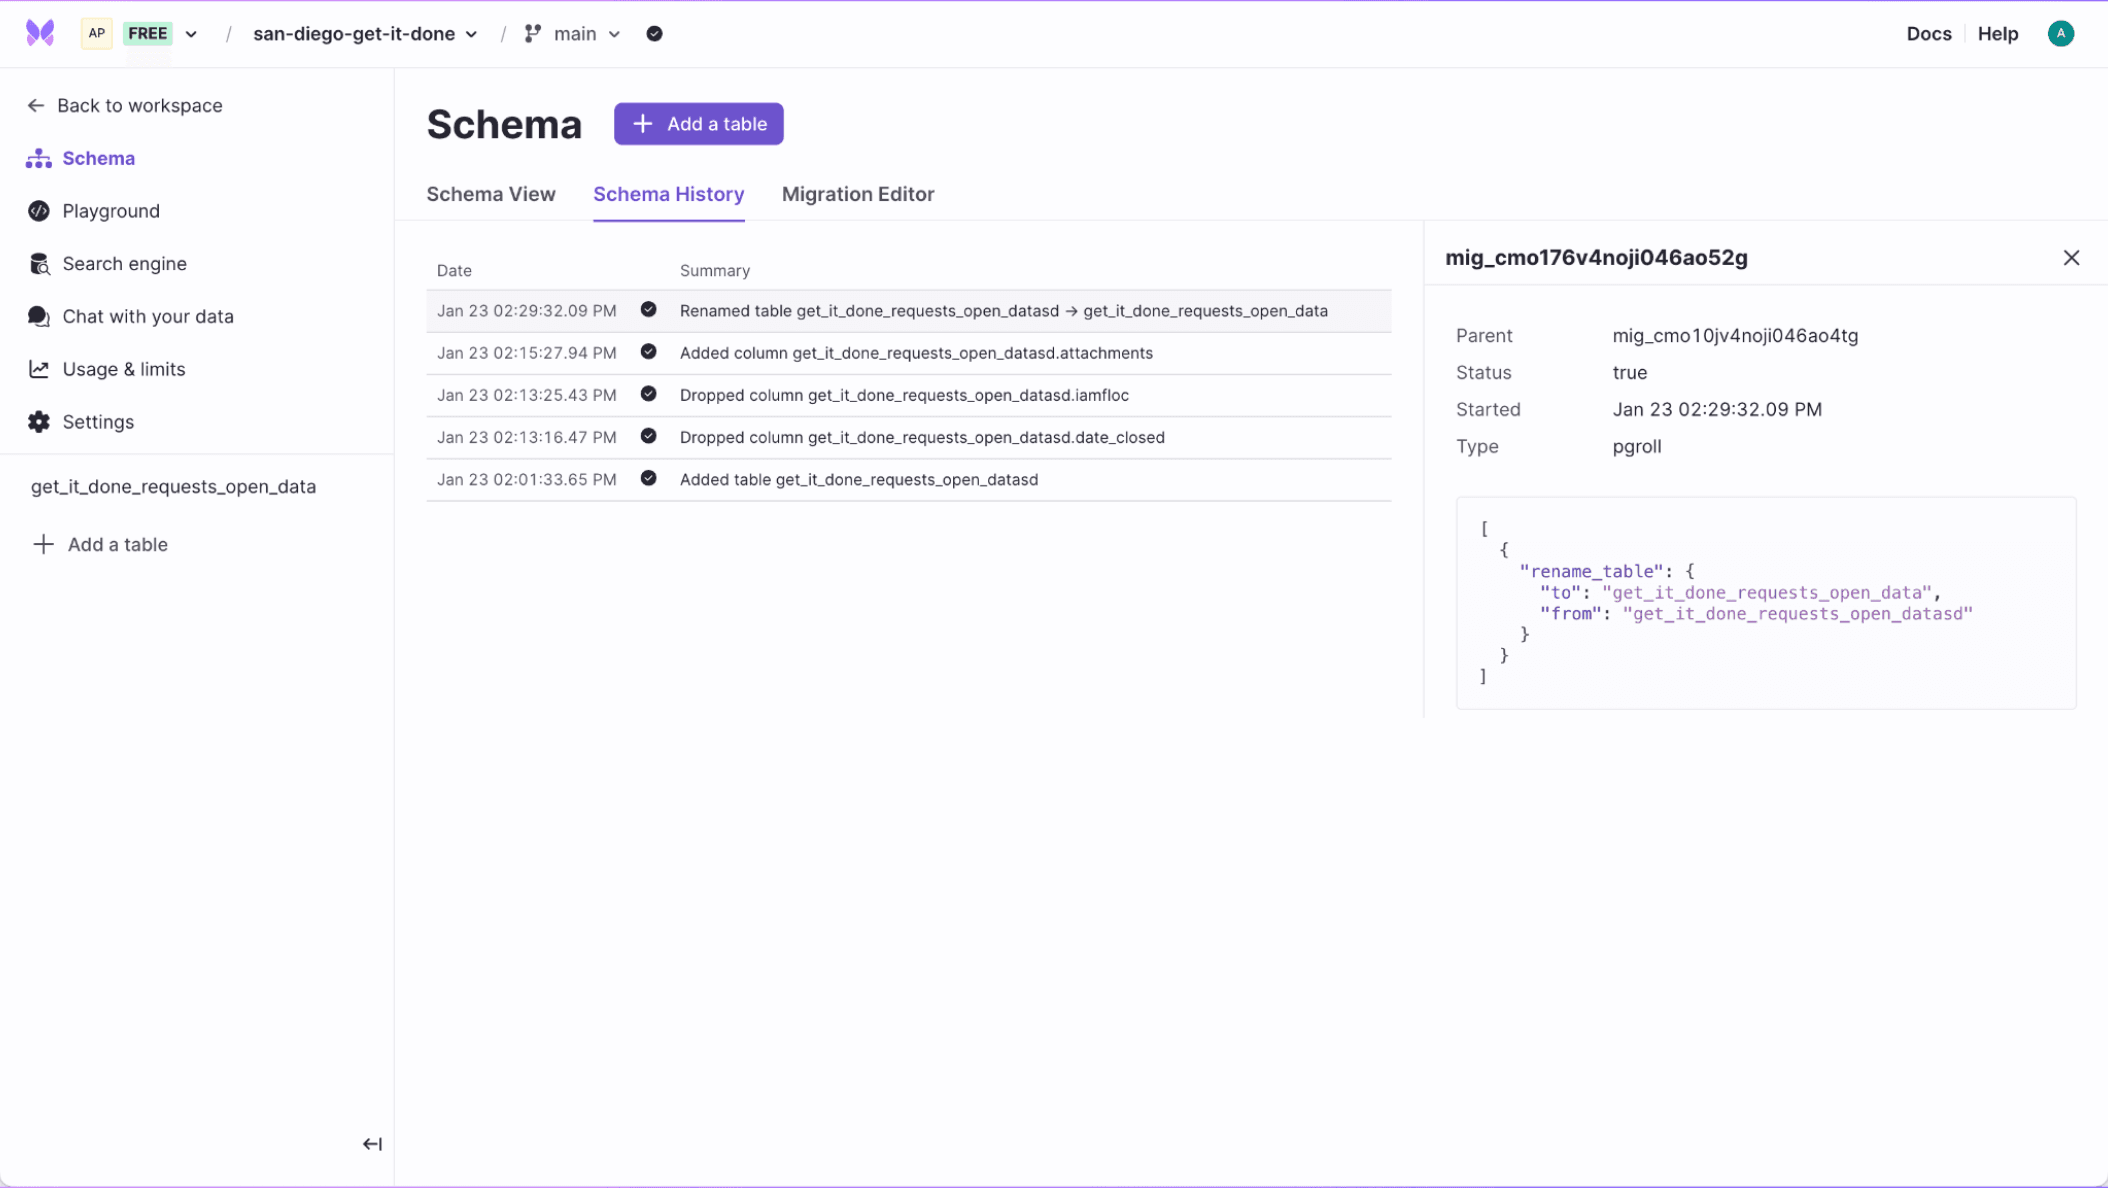Viewport: 2108px width, 1188px height.
Task: Click the completed status dot on renamed table row
Action: click(649, 310)
